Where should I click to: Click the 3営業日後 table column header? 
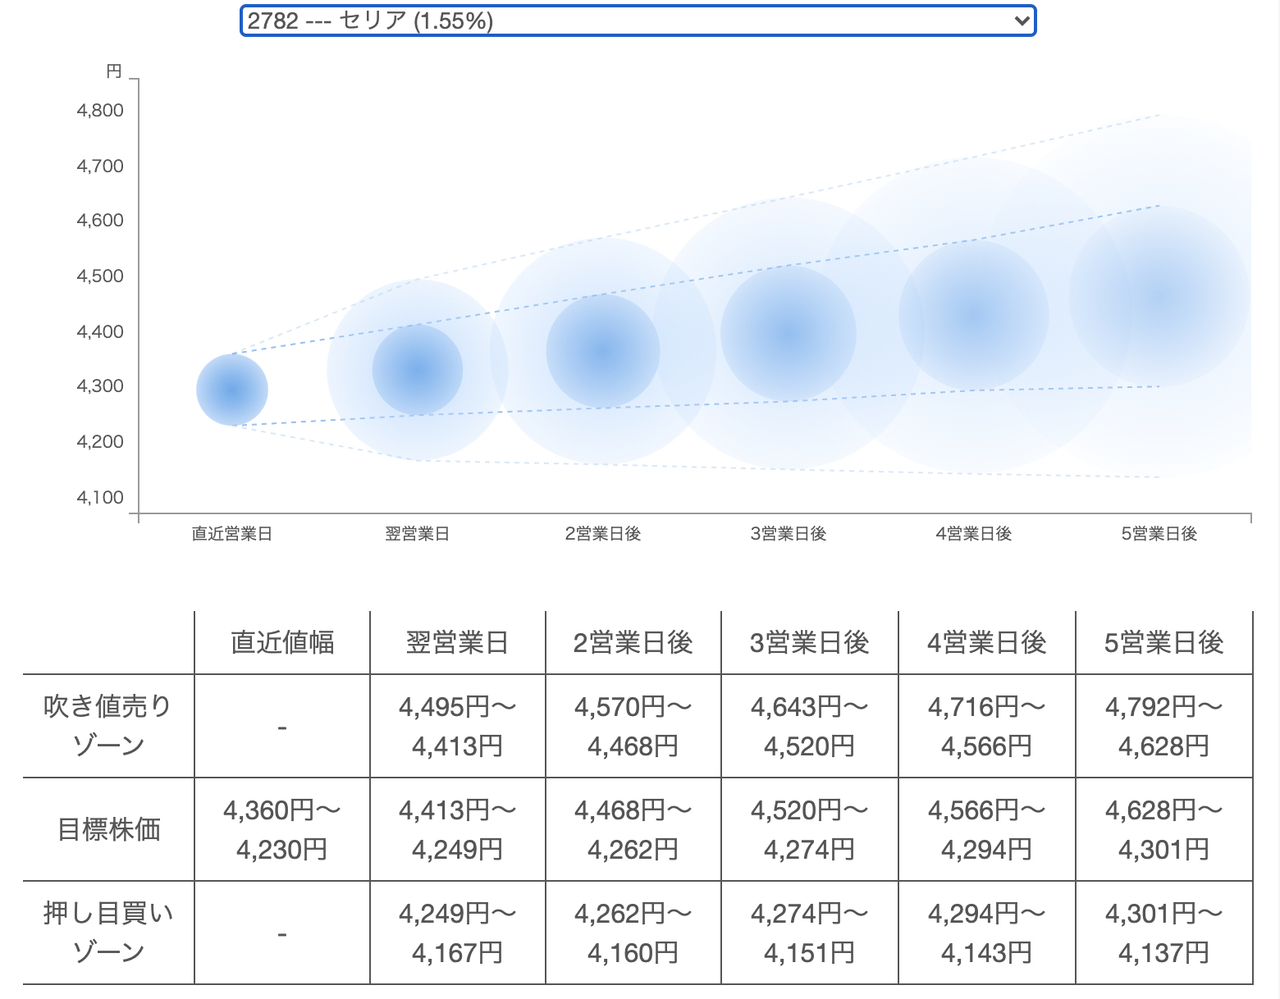click(810, 642)
